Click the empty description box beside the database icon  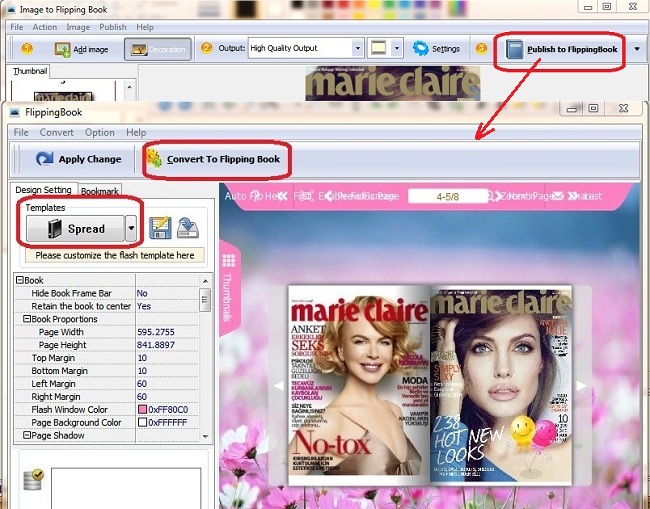[x=126, y=488]
